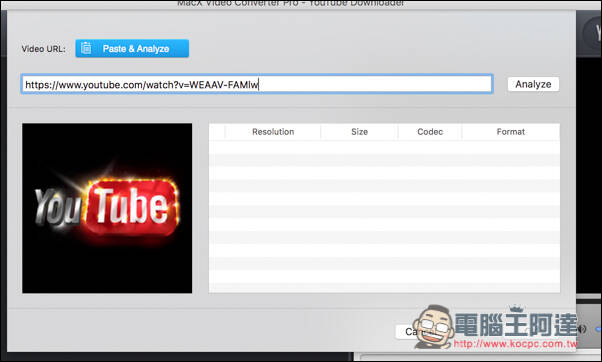The width and height of the screenshot is (602, 362).
Task: Click the clipboard icon on Paste & Analyze
Action: coord(86,48)
